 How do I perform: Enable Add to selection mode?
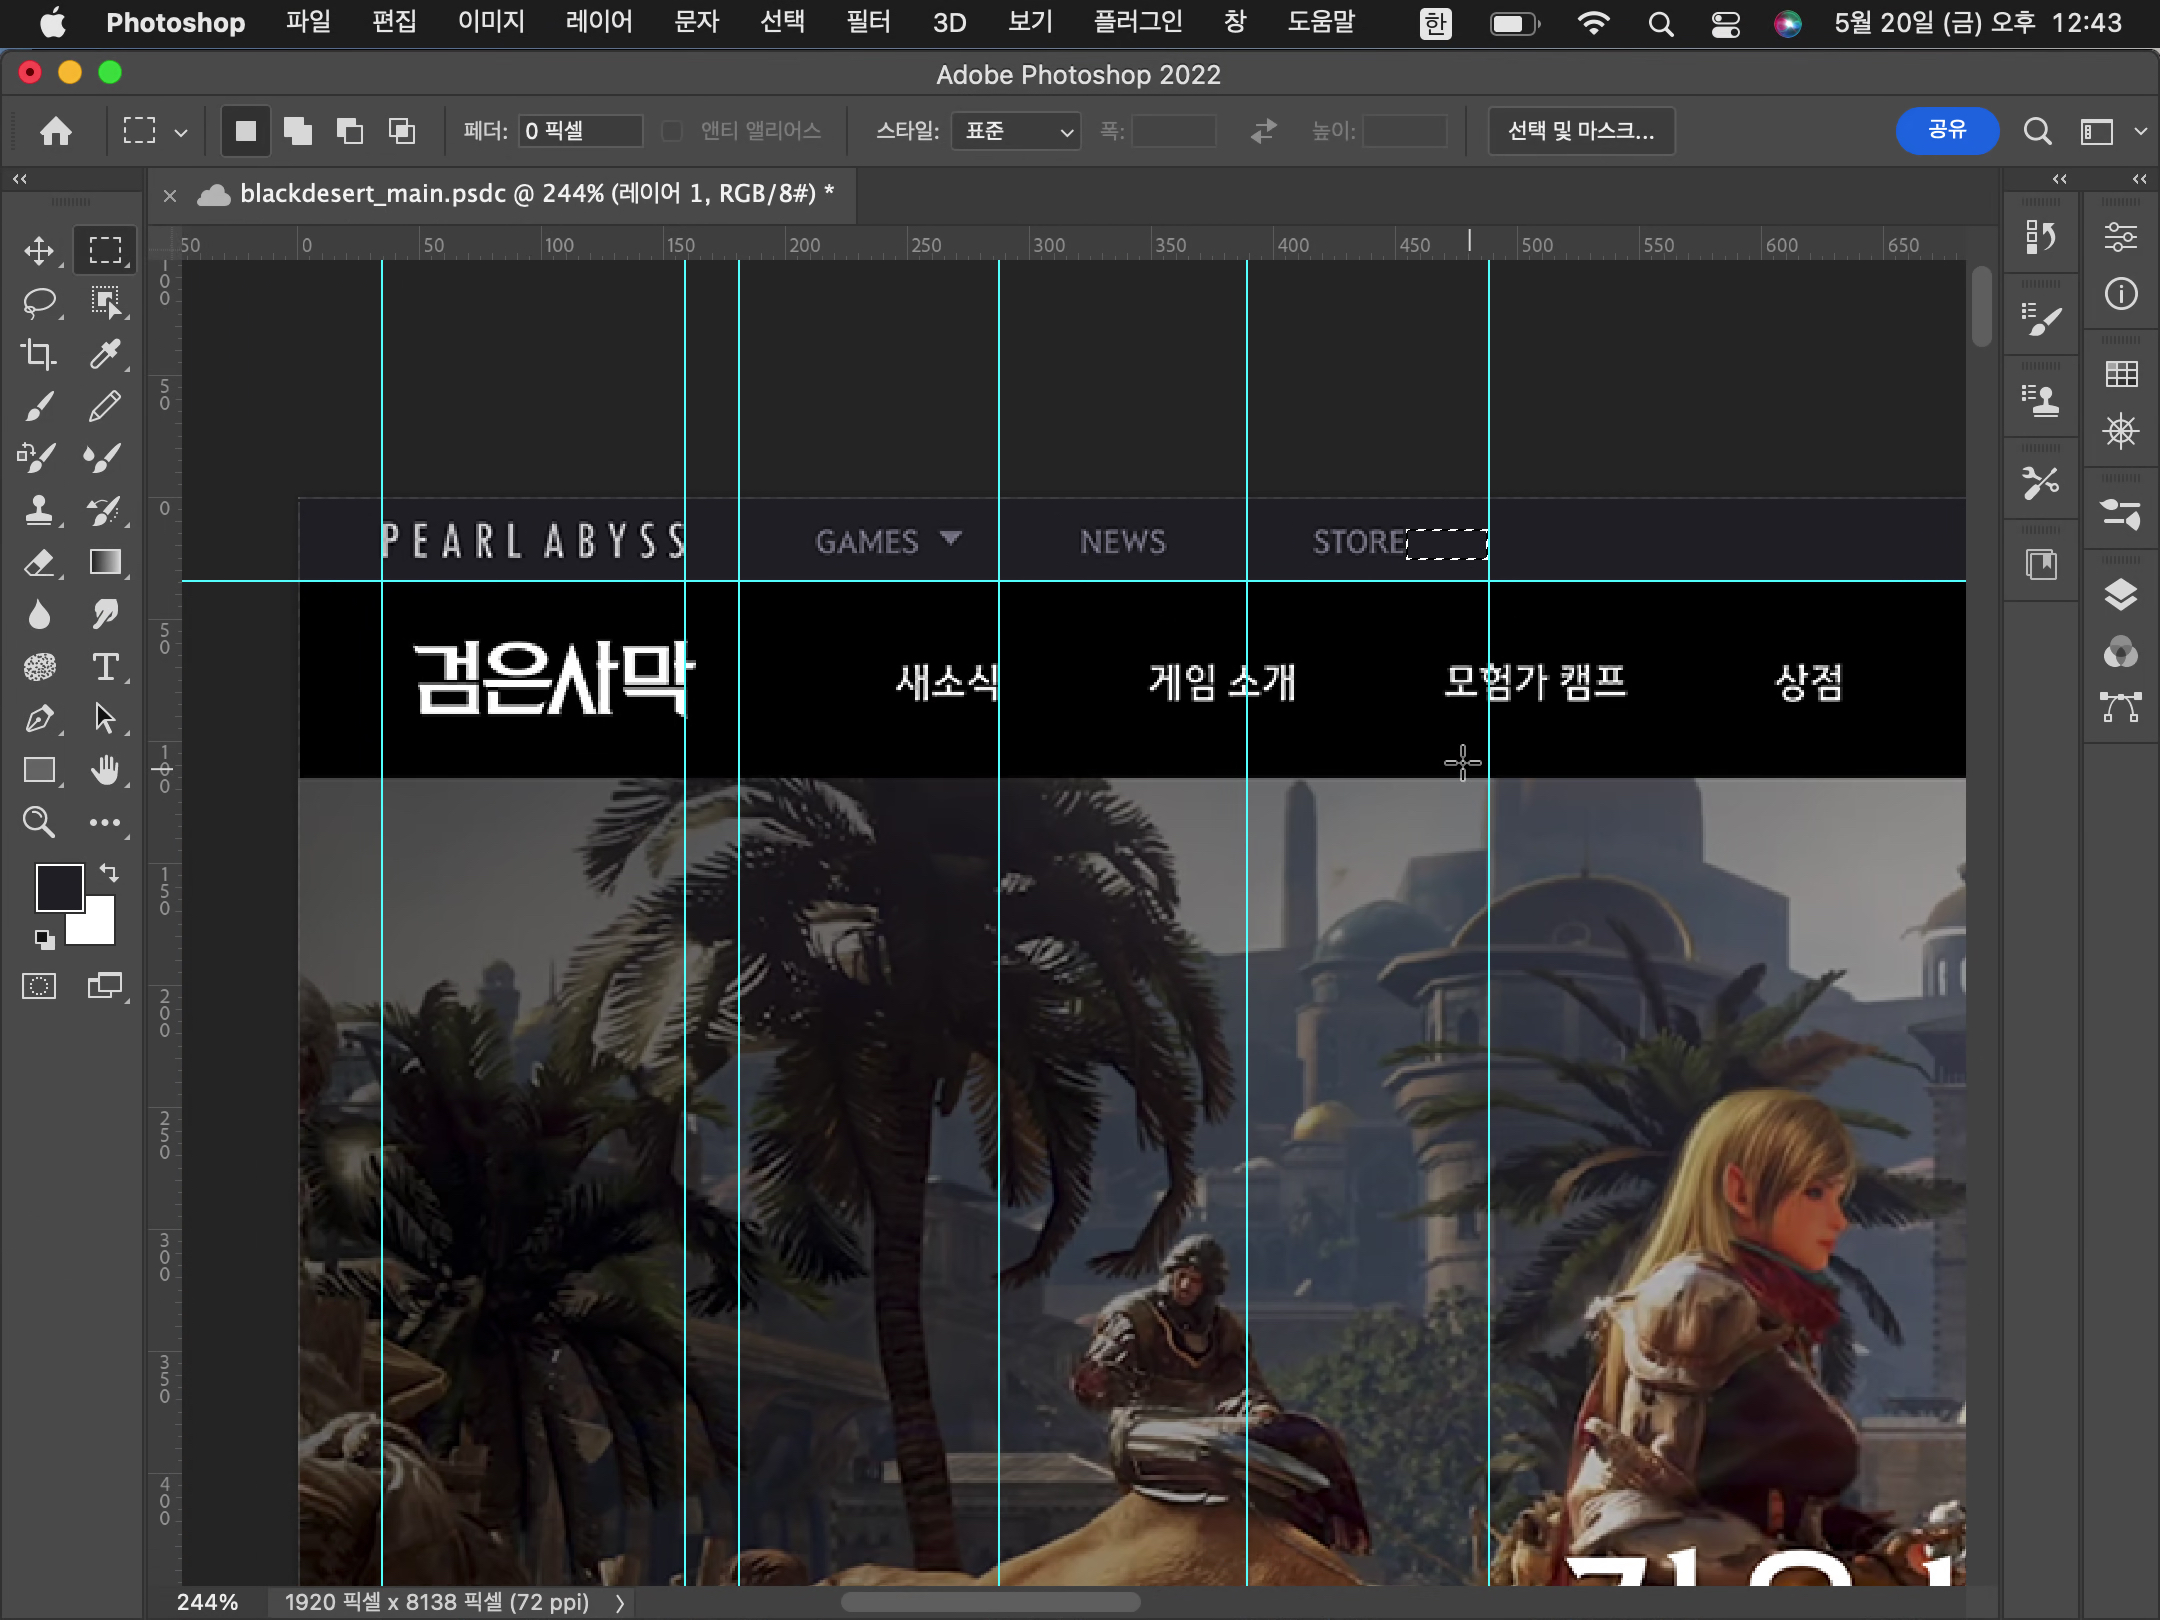tap(298, 131)
